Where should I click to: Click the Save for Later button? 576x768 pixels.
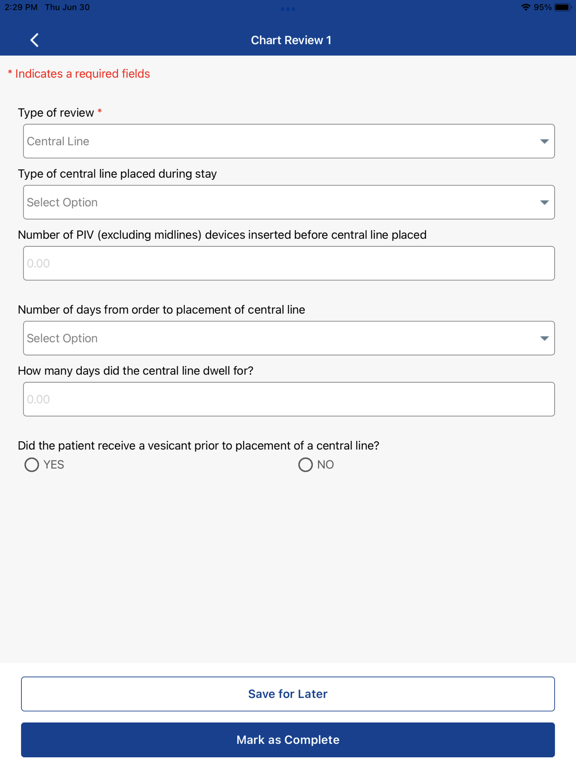click(288, 694)
